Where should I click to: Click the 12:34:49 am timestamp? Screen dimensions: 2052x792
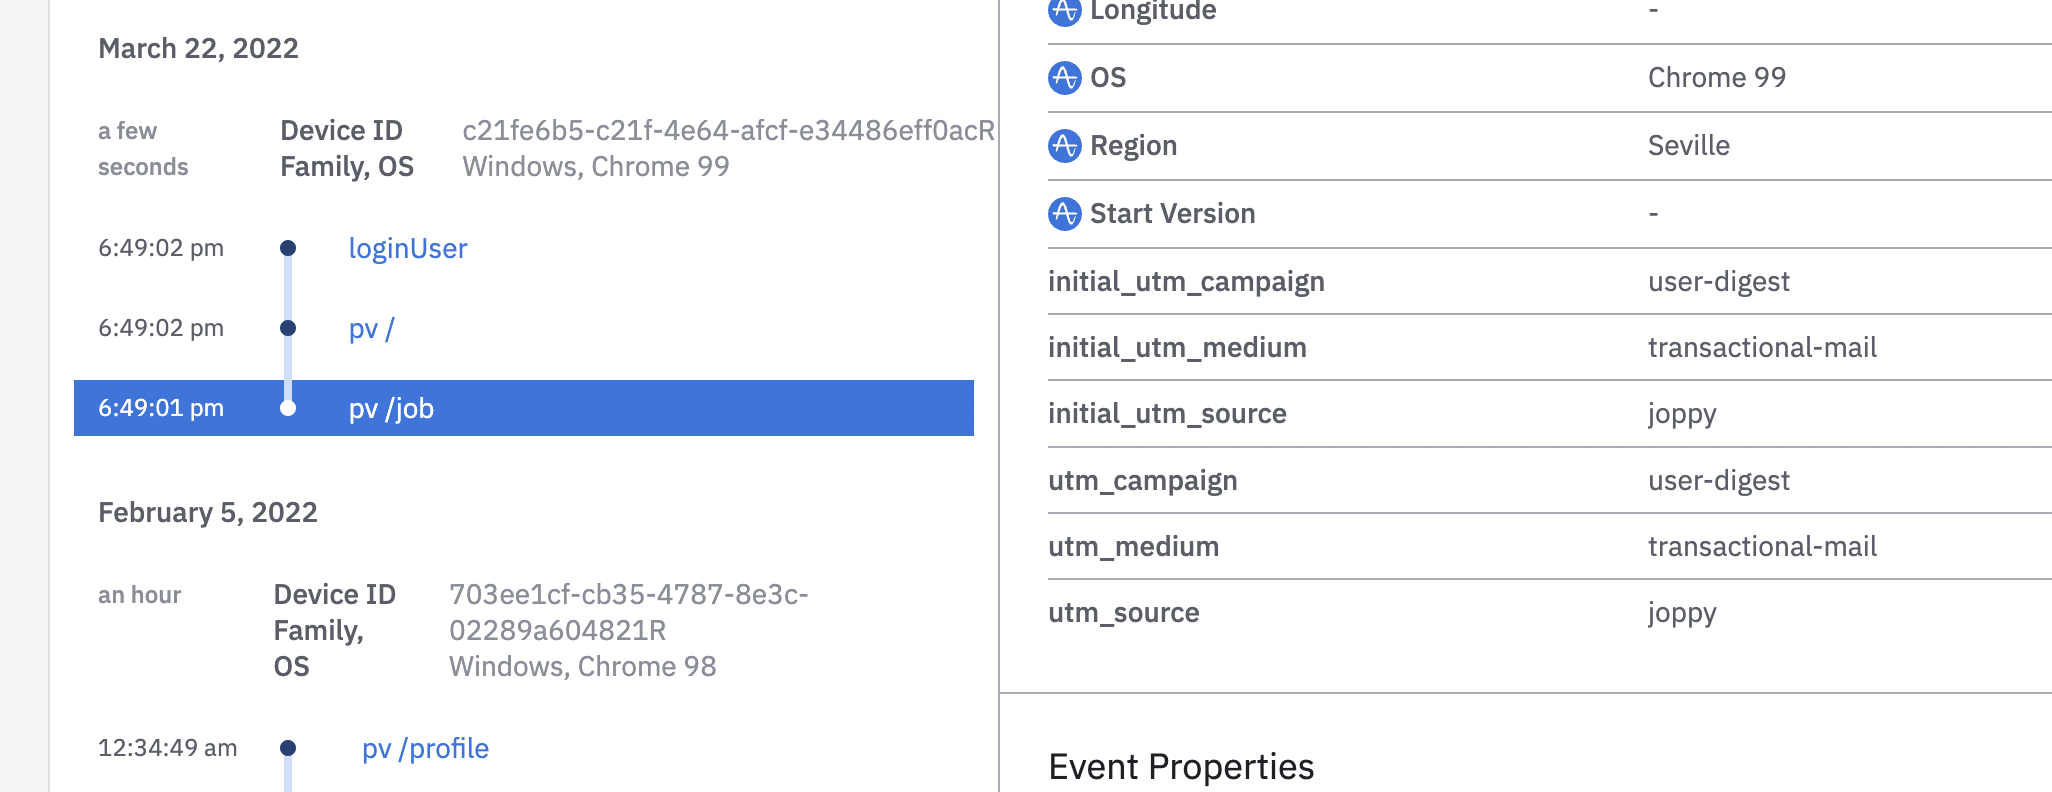point(167,748)
